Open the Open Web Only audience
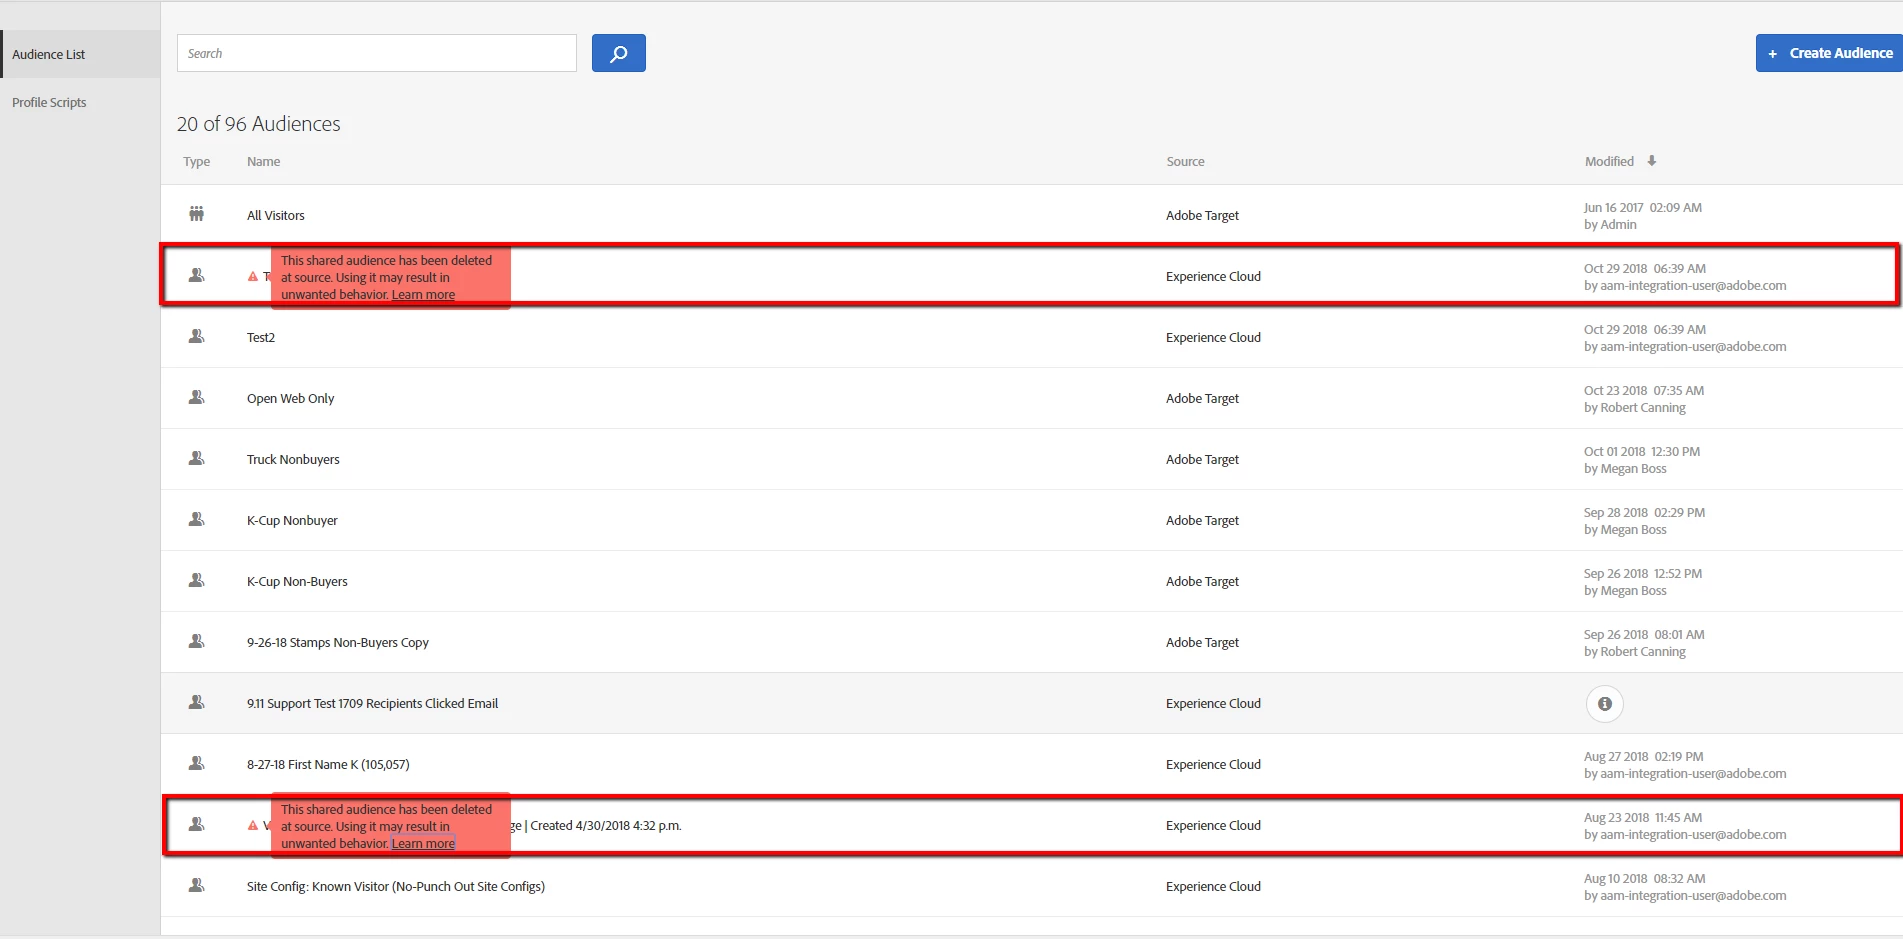 click(x=291, y=398)
